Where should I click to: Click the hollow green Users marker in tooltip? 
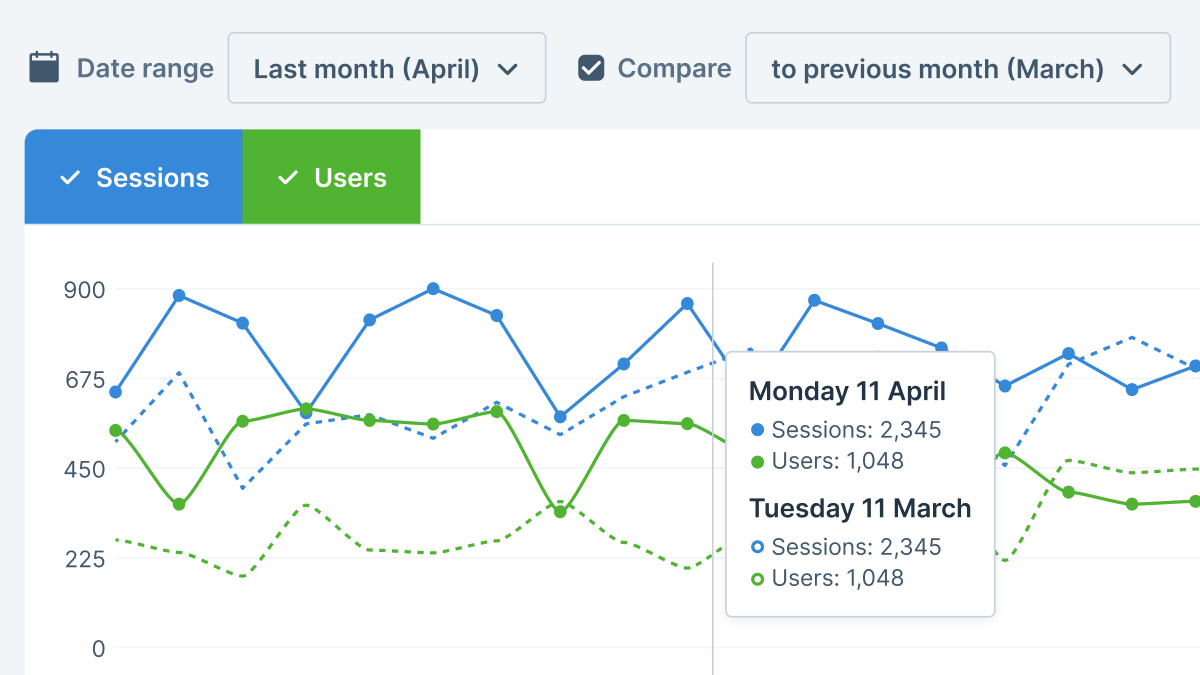click(757, 578)
